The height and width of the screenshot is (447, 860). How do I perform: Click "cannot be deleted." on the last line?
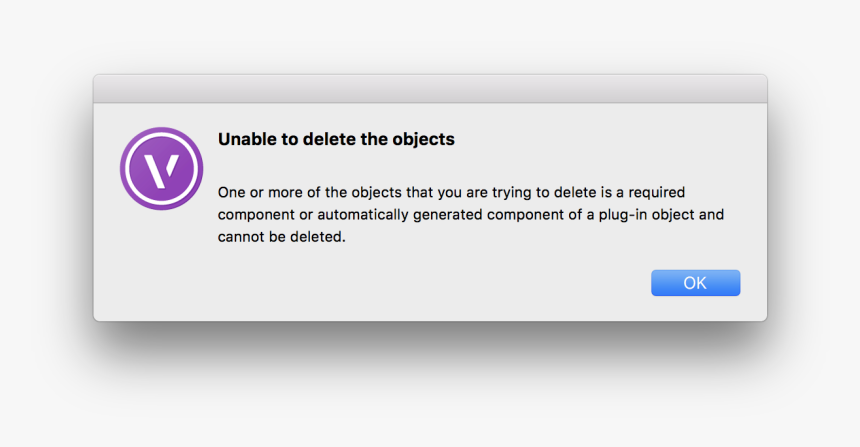(281, 237)
